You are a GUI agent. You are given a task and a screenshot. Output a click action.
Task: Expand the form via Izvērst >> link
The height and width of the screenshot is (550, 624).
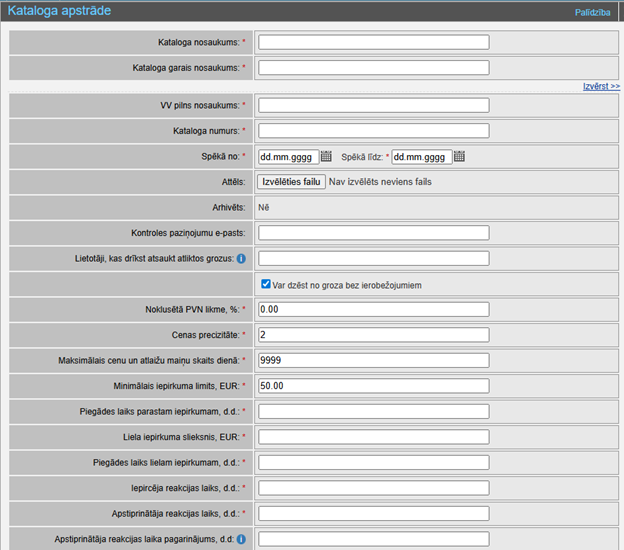click(x=601, y=87)
